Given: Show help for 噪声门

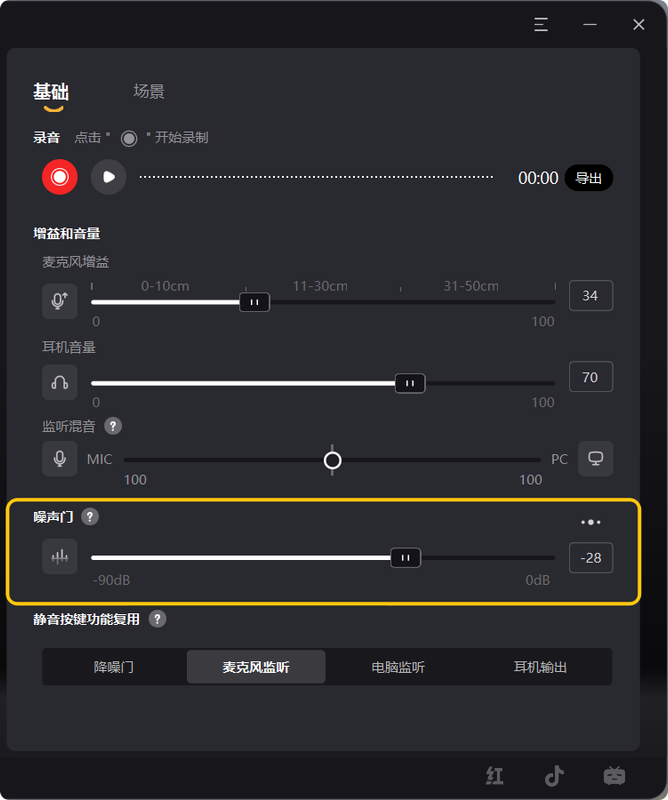Looking at the screenshot, I should [90, 517].
